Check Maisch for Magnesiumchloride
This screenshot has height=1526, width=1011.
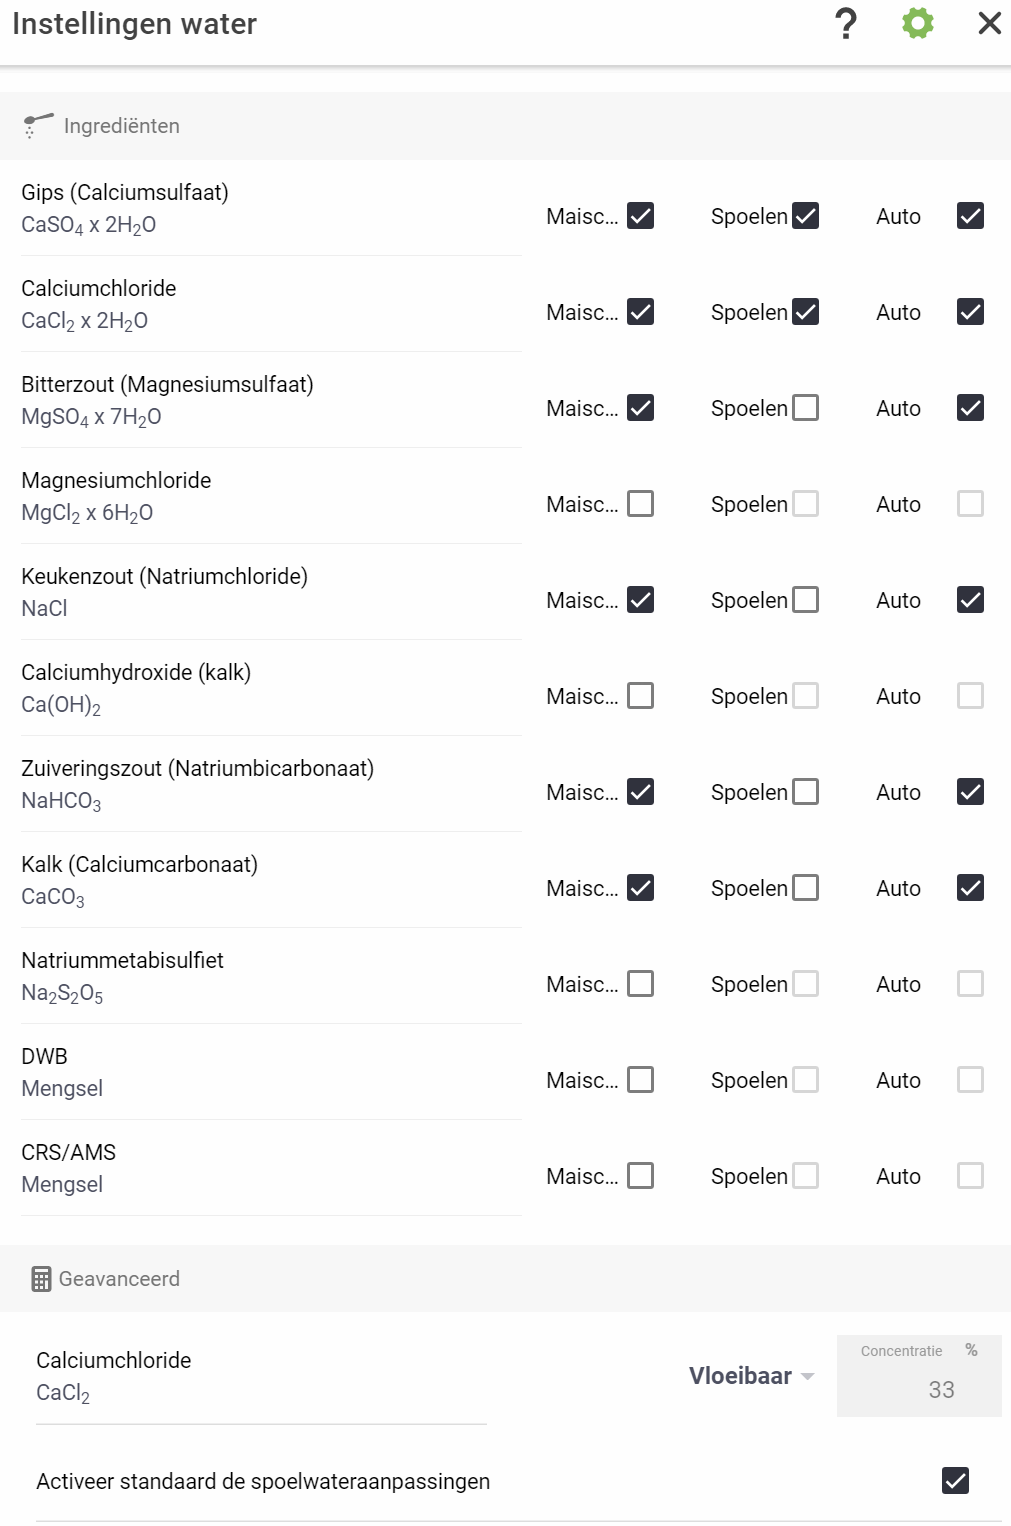coord(641,504)
